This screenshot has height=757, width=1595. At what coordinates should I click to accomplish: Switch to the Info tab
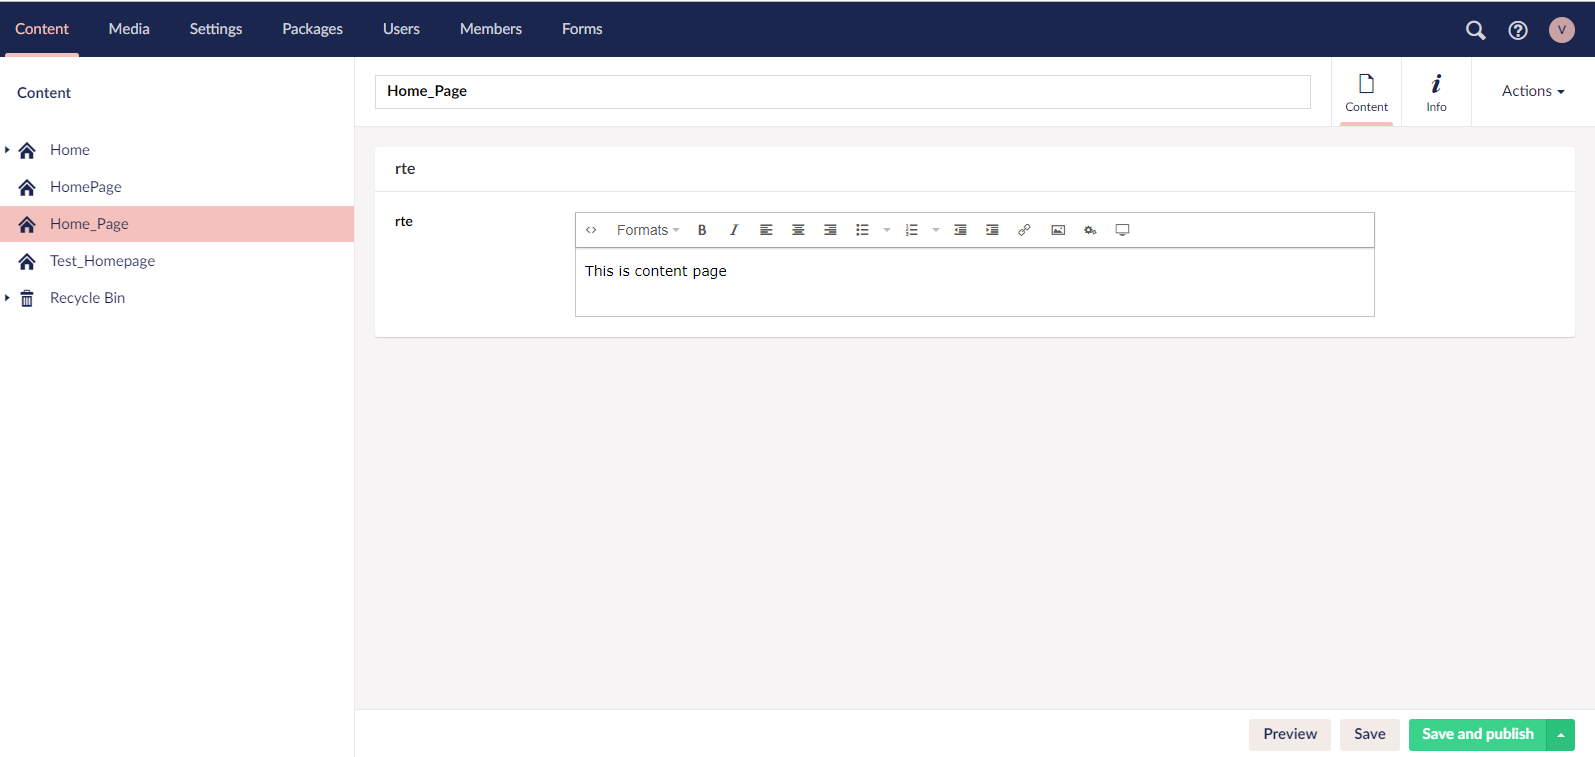(x=1436, y=92)
